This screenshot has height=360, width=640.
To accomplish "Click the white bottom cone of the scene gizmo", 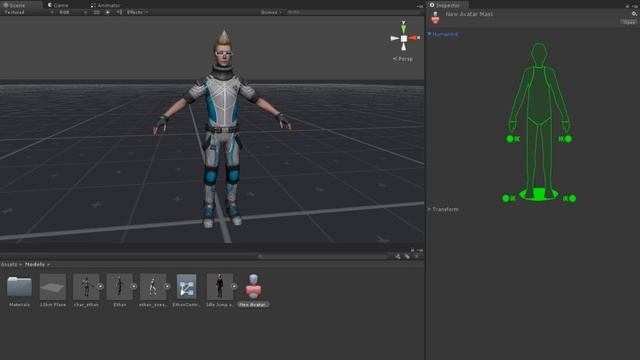I will (x=404, y=47).
